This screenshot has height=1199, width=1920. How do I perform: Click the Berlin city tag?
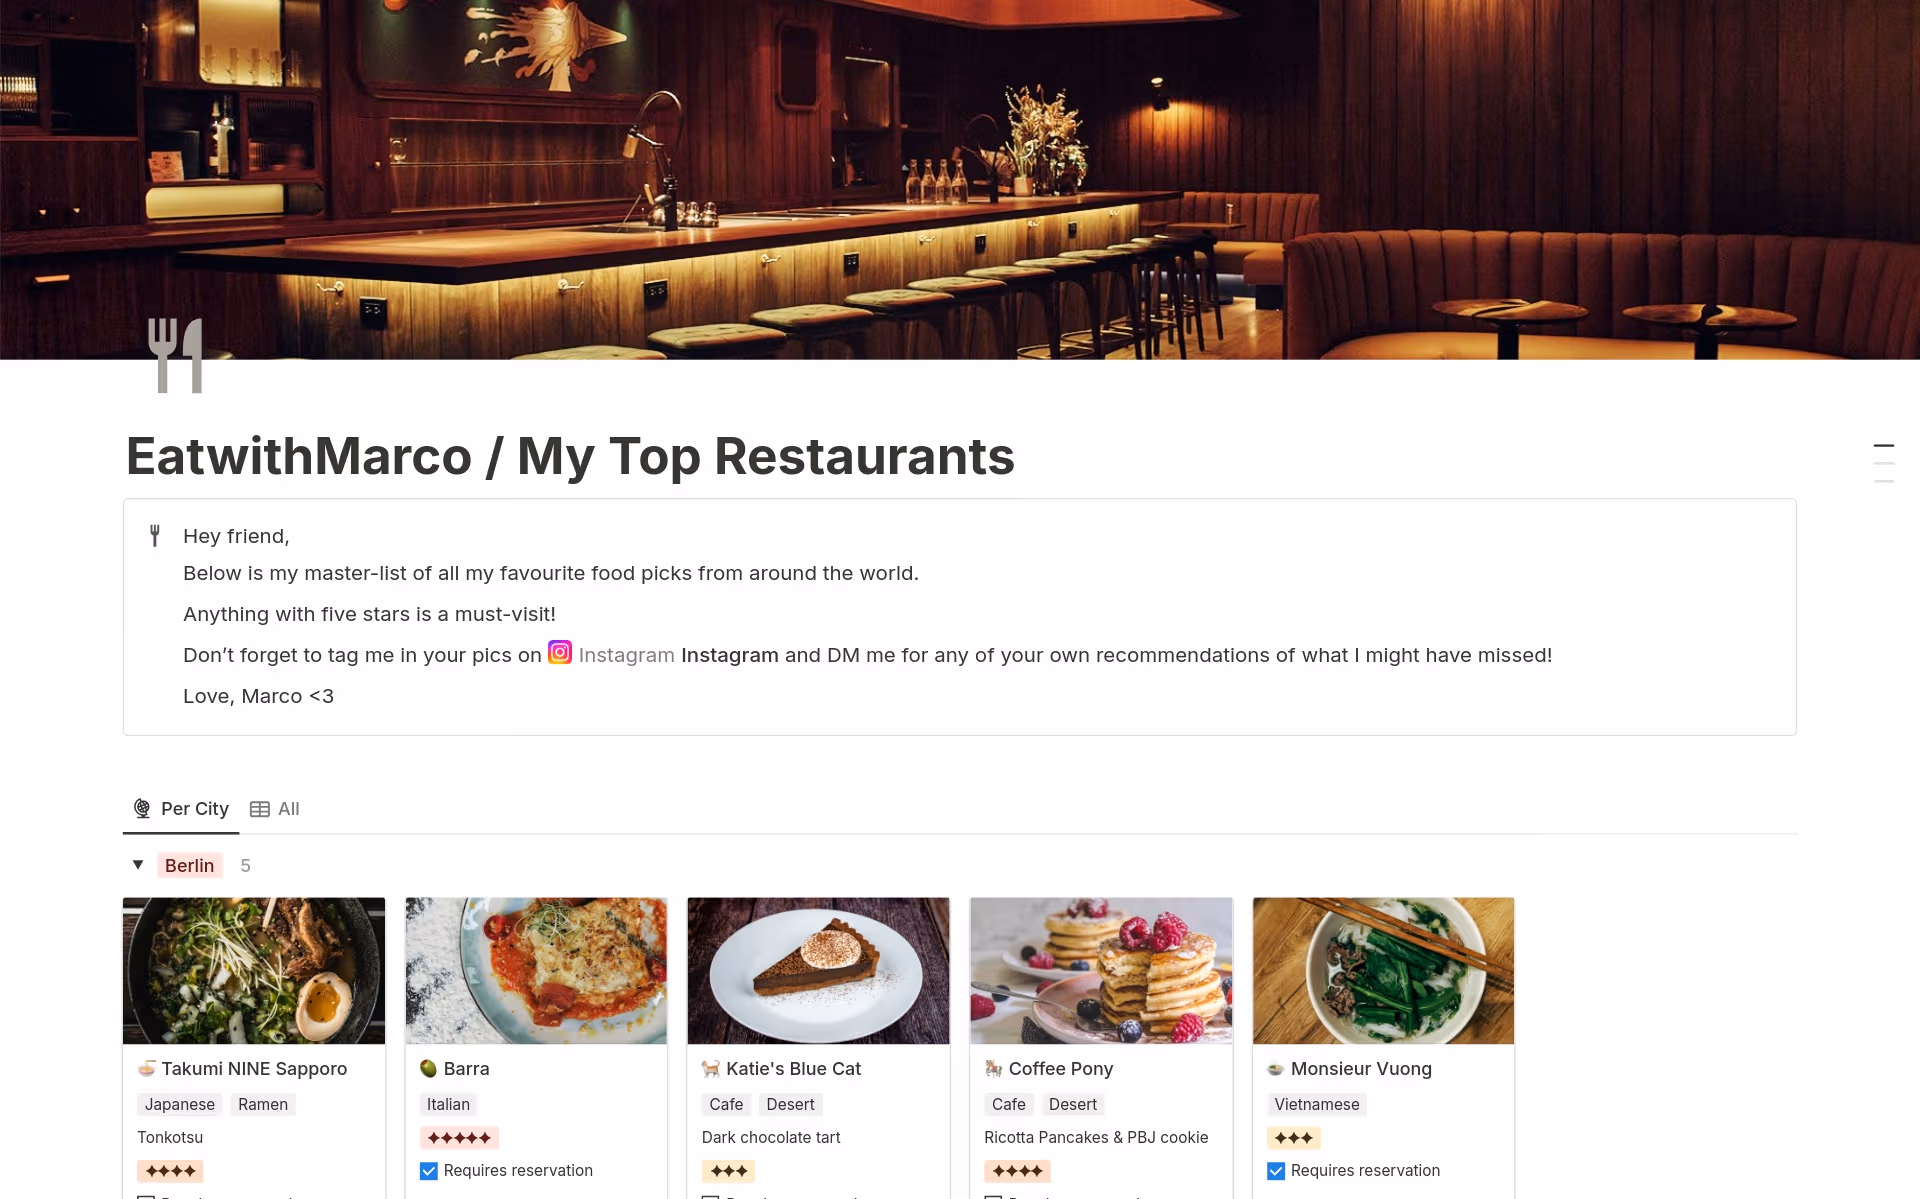point(189,866)
